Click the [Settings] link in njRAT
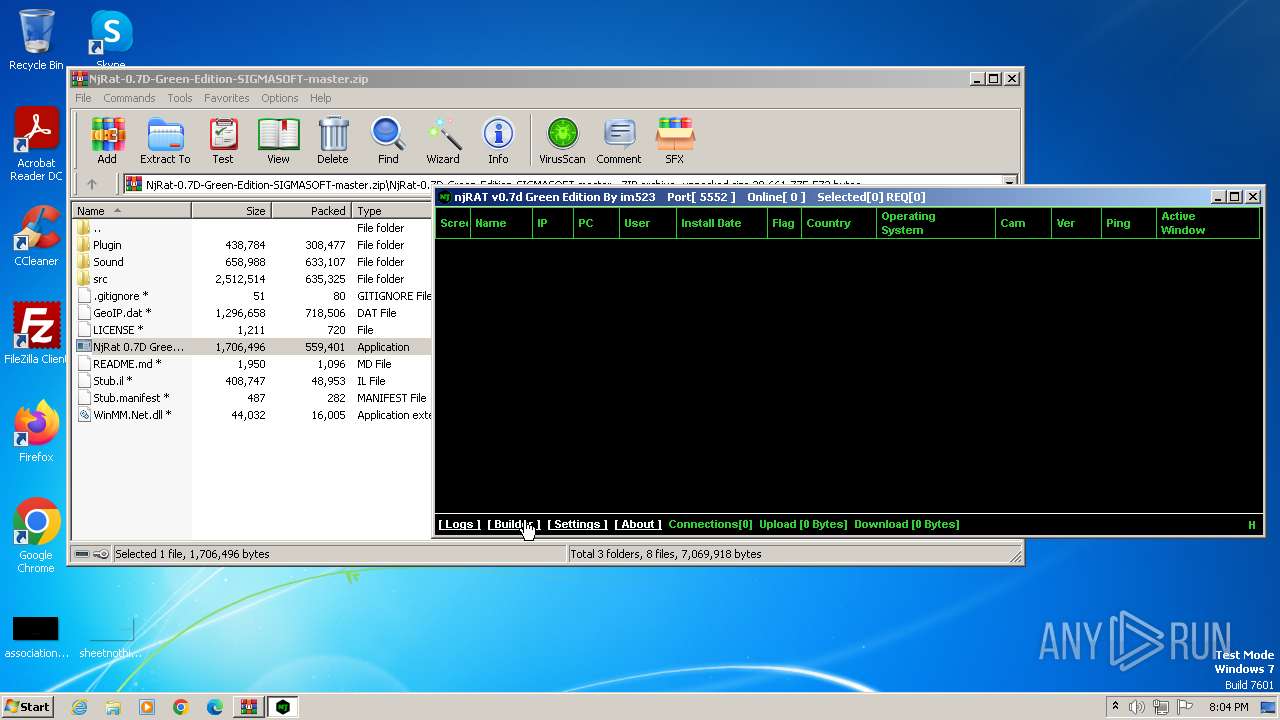The width and height of the screenshot is (1280, 720). pyautogui.click(x=577, y=524)
